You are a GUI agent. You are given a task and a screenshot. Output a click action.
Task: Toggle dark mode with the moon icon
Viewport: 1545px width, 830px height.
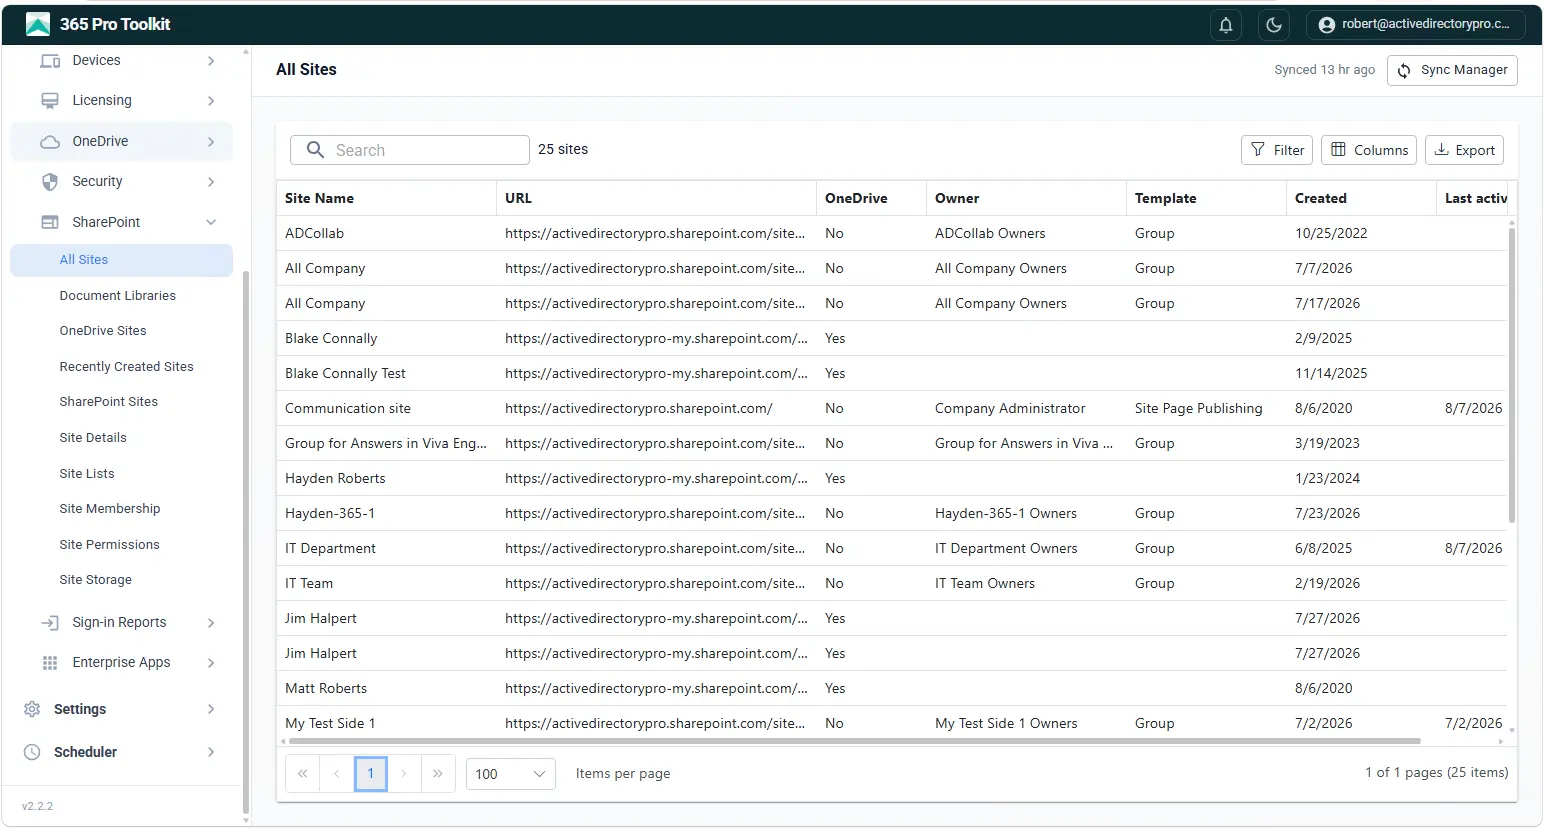click(x=1274, y=25)
